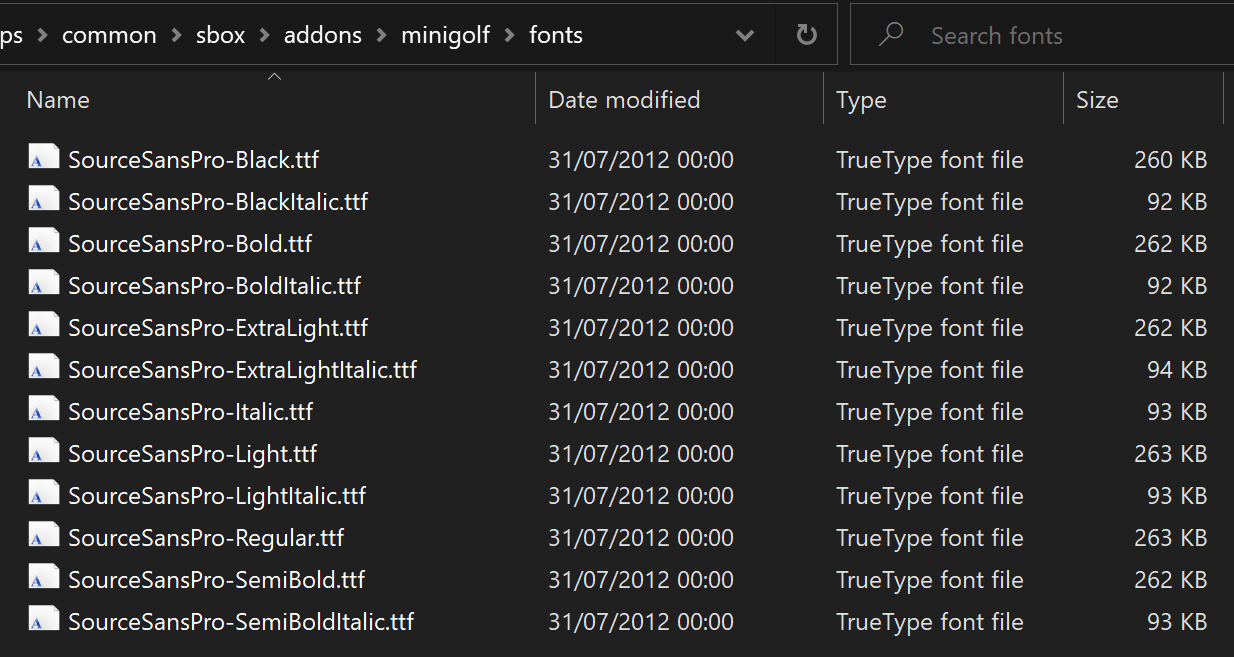
Task: Click the SourceSansPro-BoldItalic.ttf file icon
Action: [43, 285]
